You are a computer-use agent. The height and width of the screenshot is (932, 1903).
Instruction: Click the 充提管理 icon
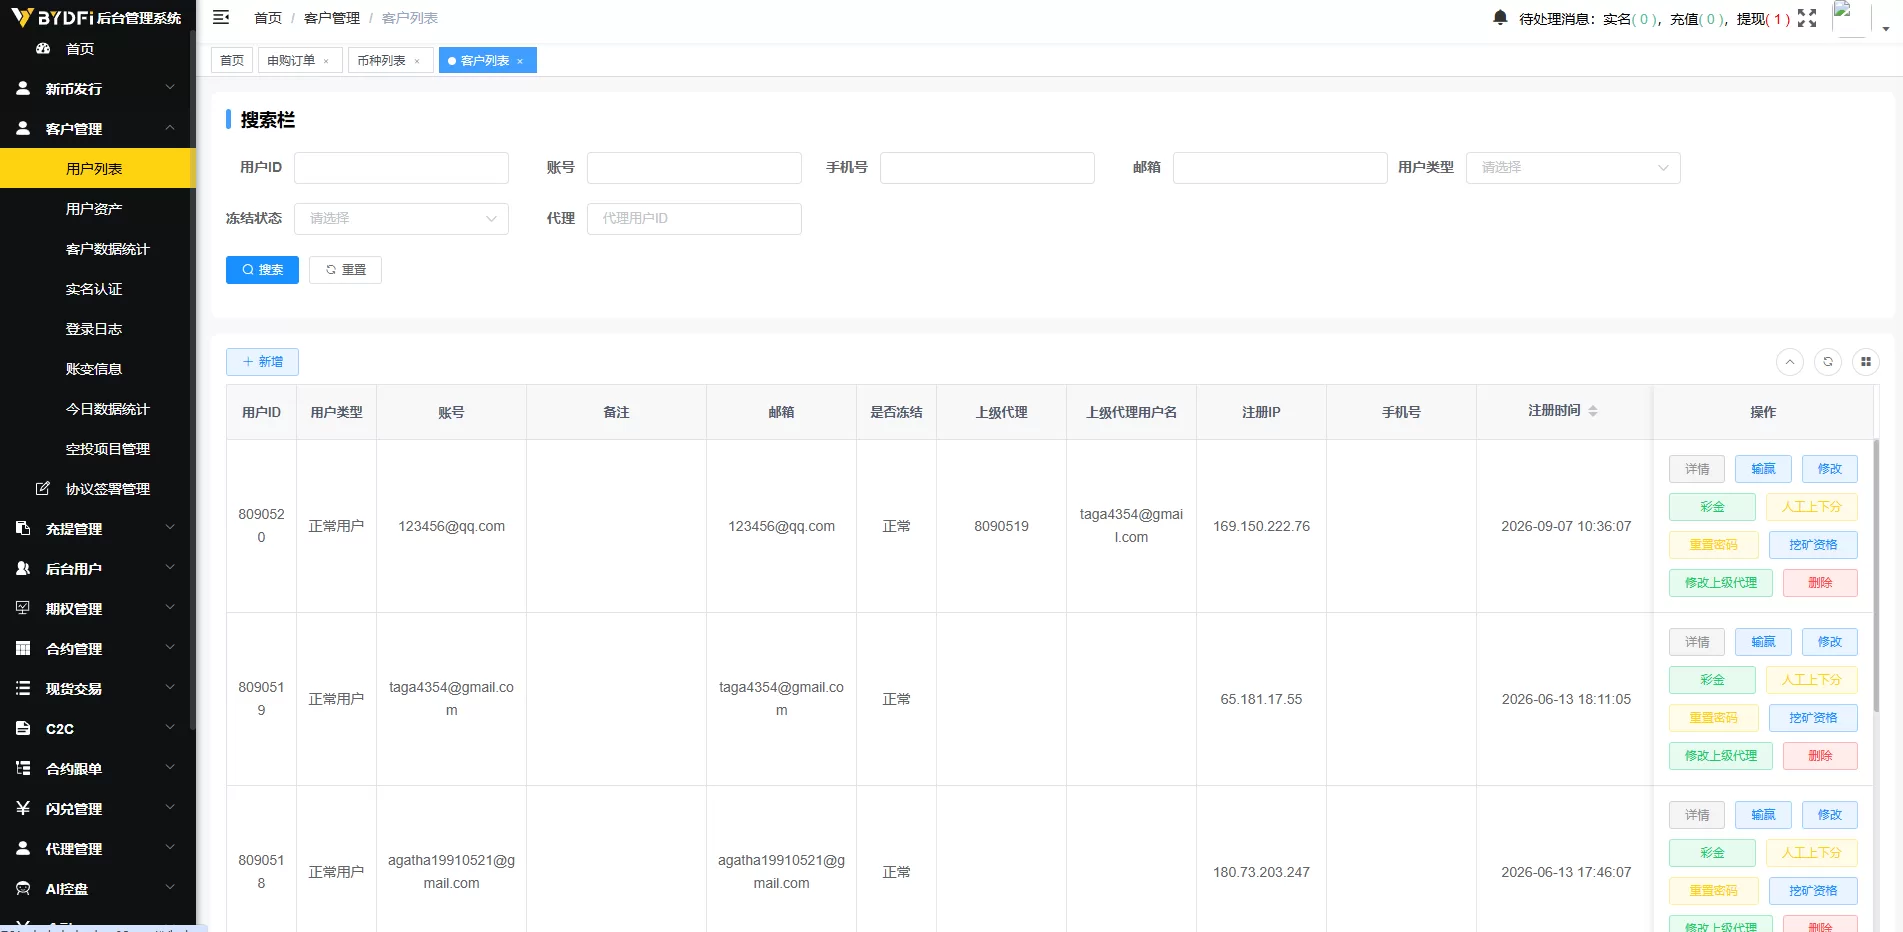pyautogui.click(x=23, y=528)
